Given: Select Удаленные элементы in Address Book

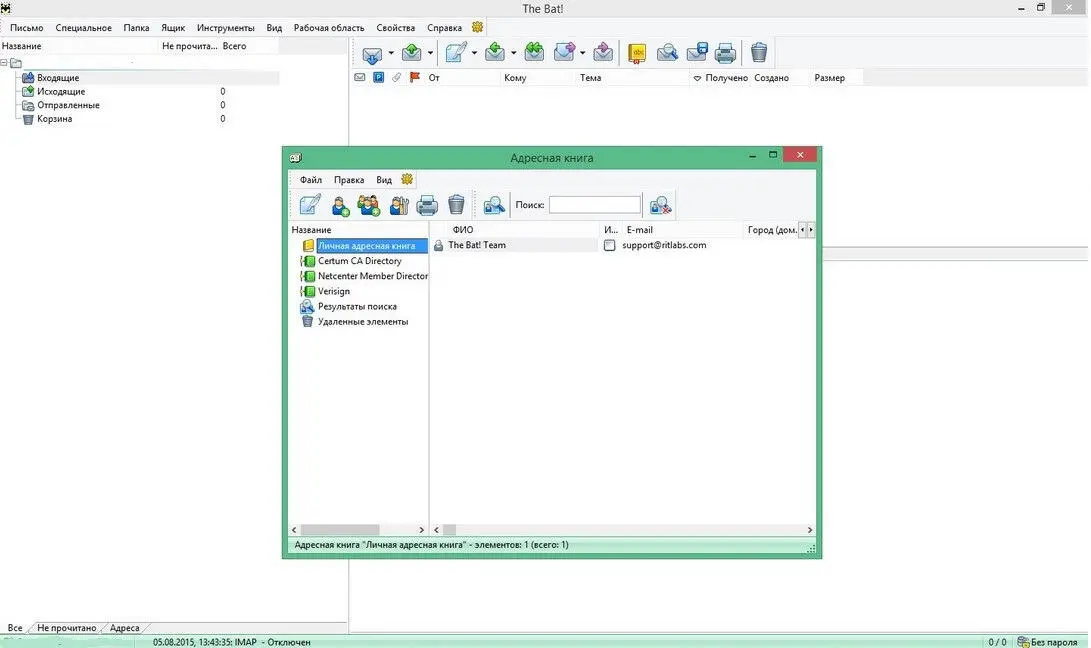Looking at the screenshot, I should click(363, 322).
